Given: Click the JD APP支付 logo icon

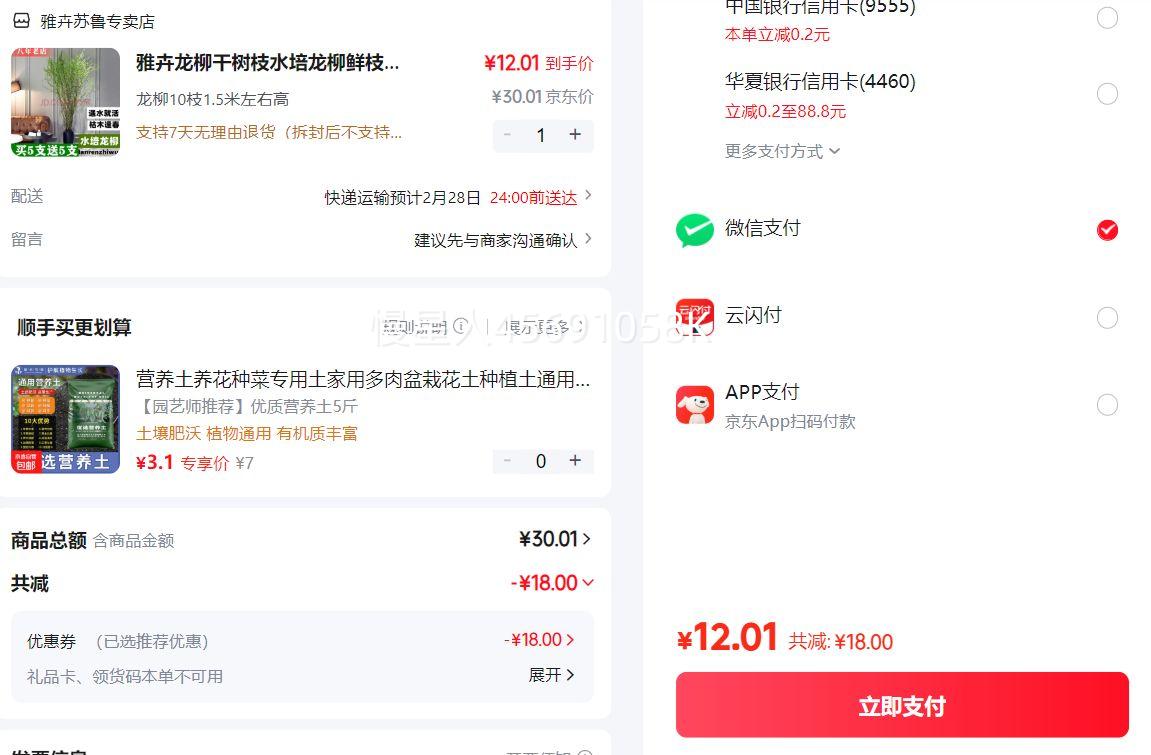Looking at the screenshot, I should [x=694, y=405].
